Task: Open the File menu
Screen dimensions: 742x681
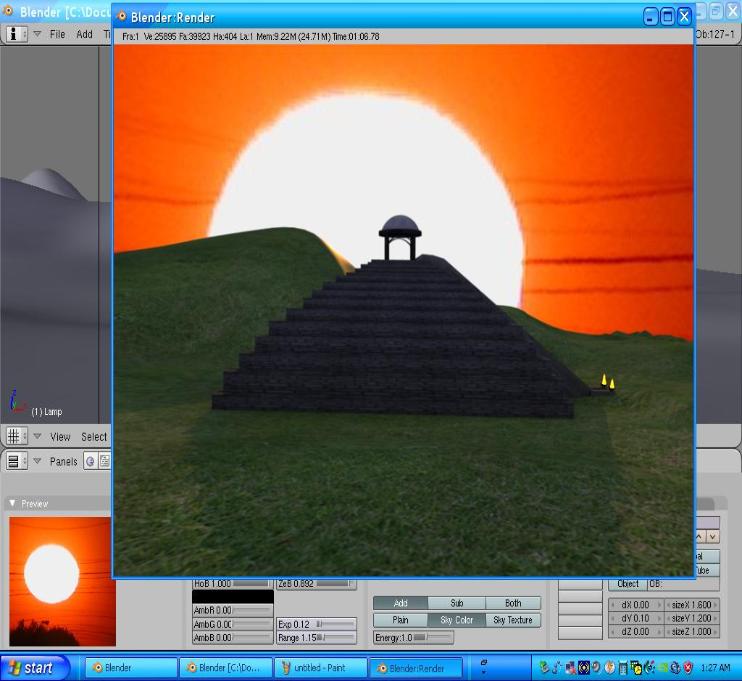Action: point(57,33)
